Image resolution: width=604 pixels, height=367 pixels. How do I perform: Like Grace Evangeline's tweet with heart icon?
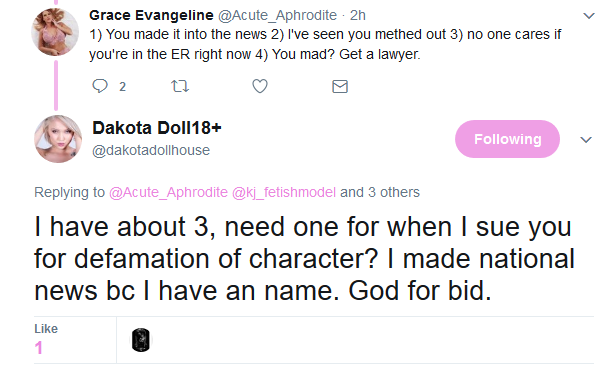pos(260,86)
